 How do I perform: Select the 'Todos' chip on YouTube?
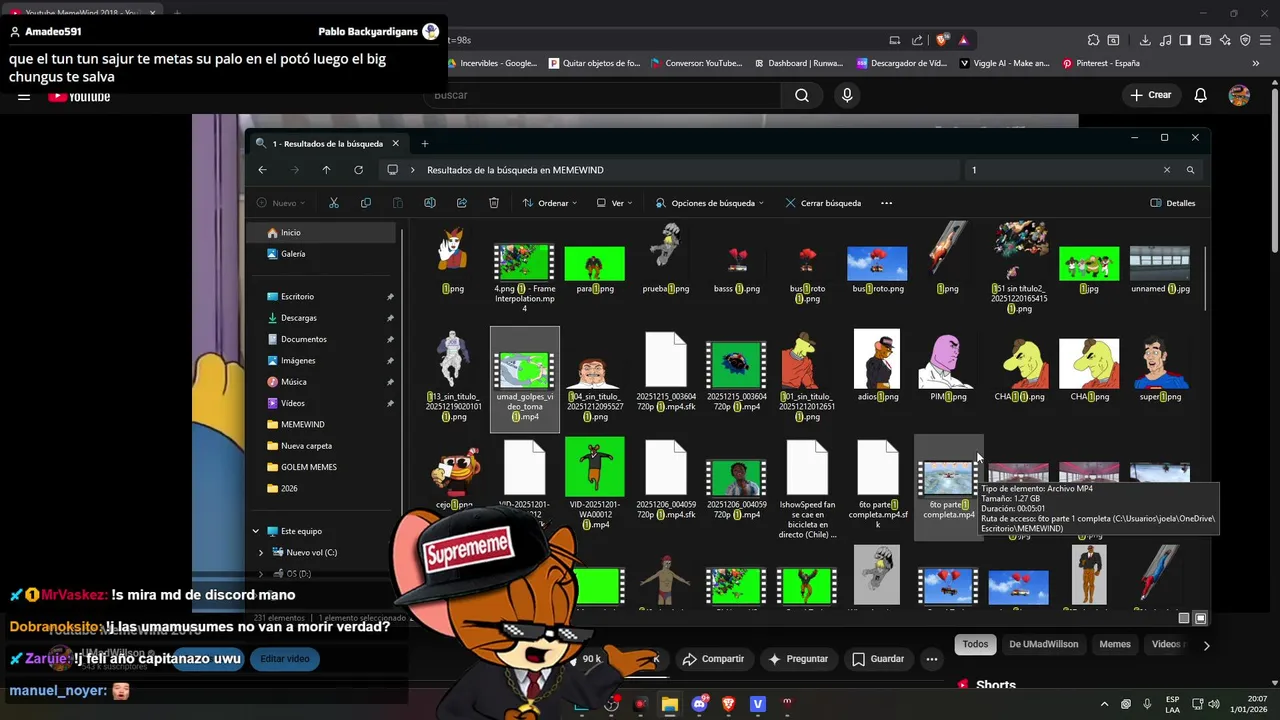975,644
